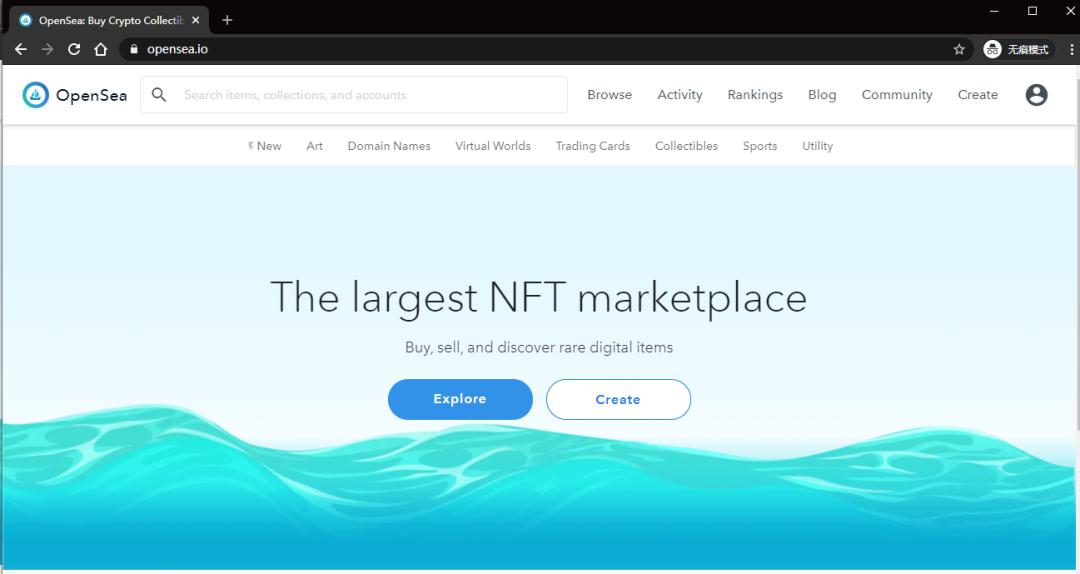Focus the search items input field
The image size is (1080, 574).
pos(353,94)
